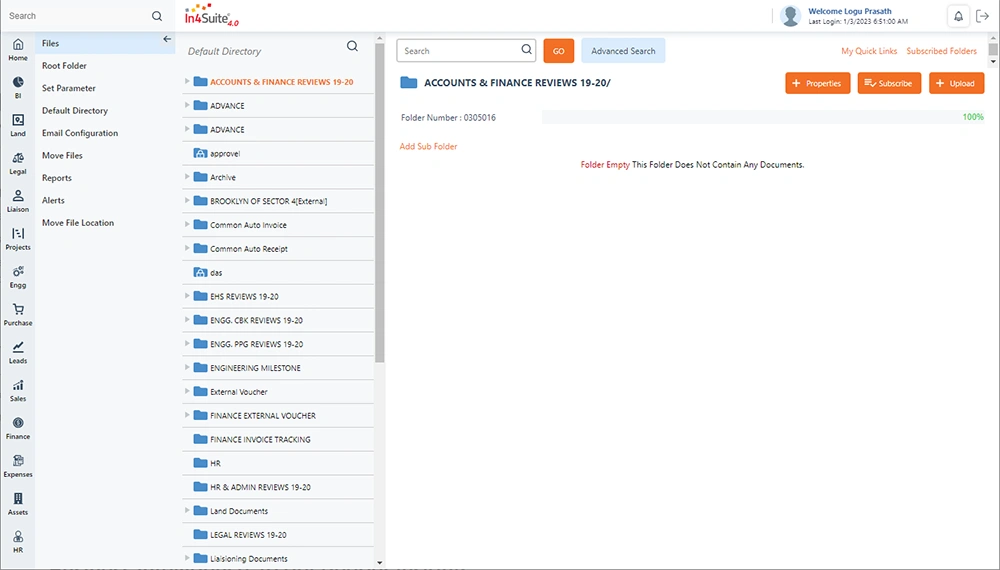The image size is (1000, 570).
Task: Expand the ENGINEERING MILESTONE folder arrow
Action: point(187,368)
